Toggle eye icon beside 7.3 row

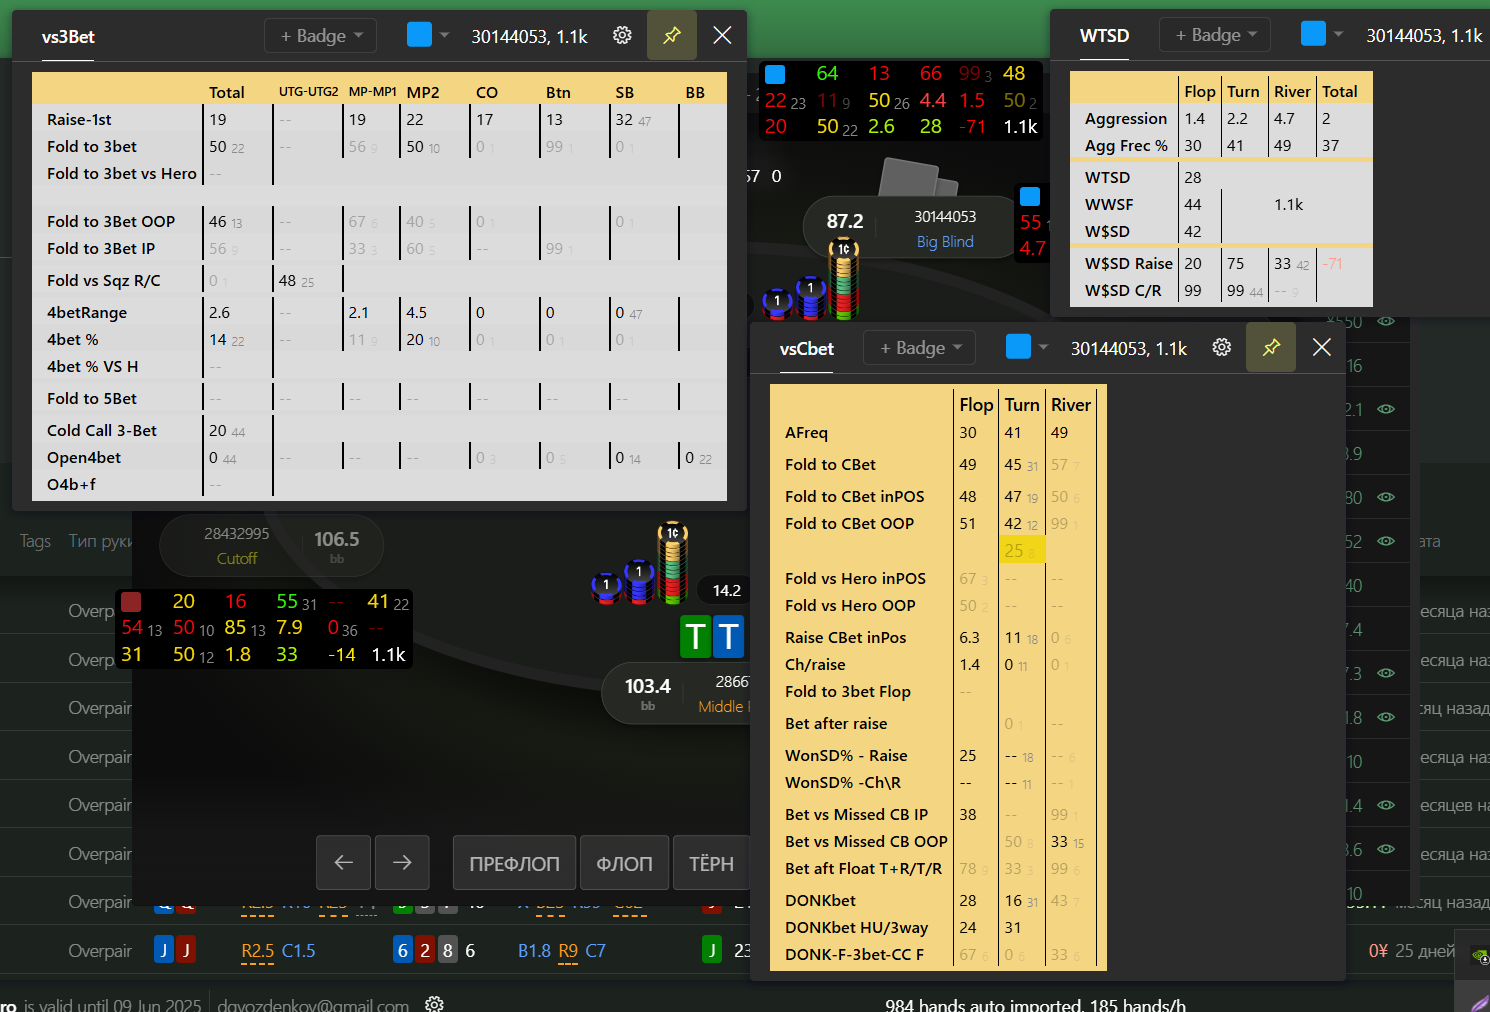pyautogui.click(x=1386, y=673)
